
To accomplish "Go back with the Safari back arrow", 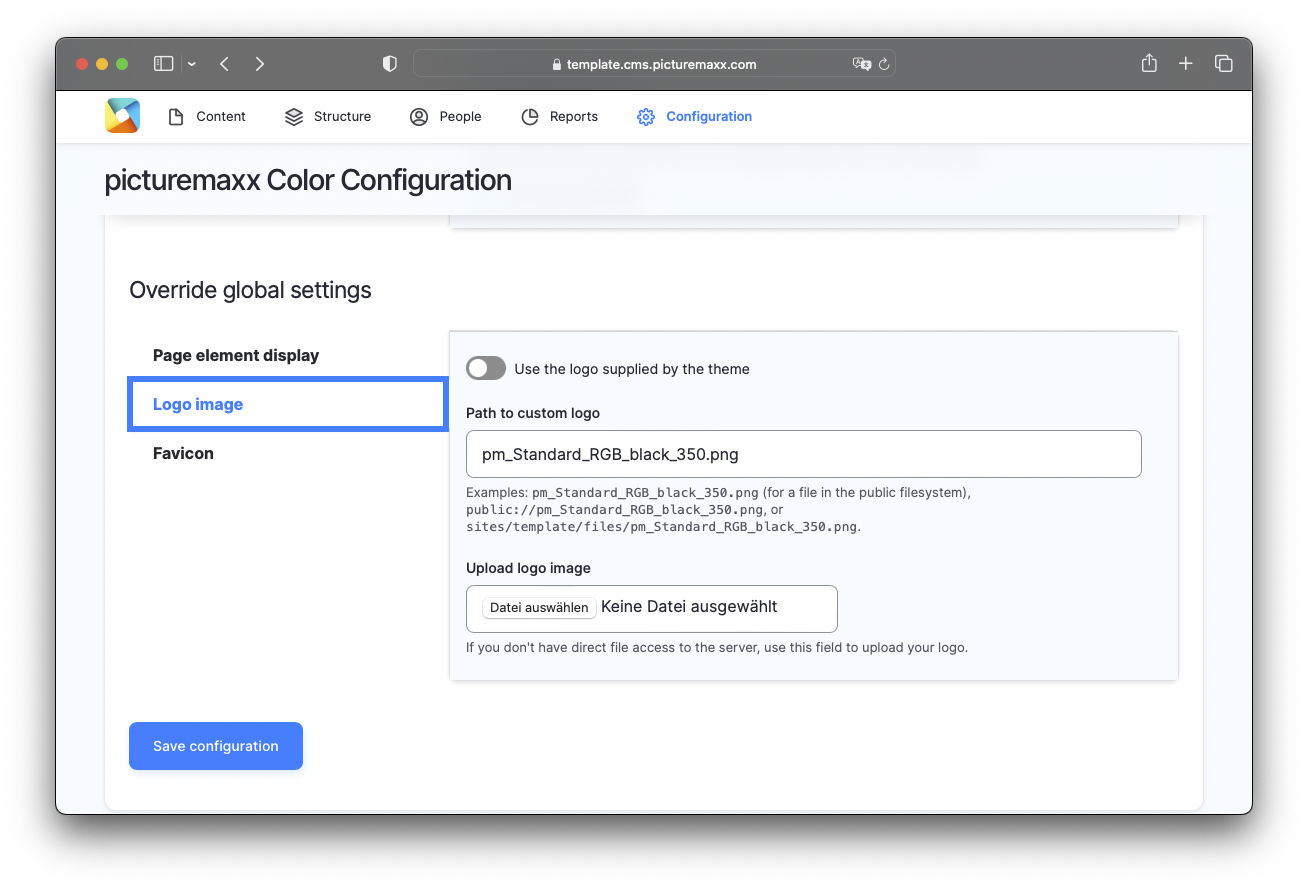I will coord(225,64).
